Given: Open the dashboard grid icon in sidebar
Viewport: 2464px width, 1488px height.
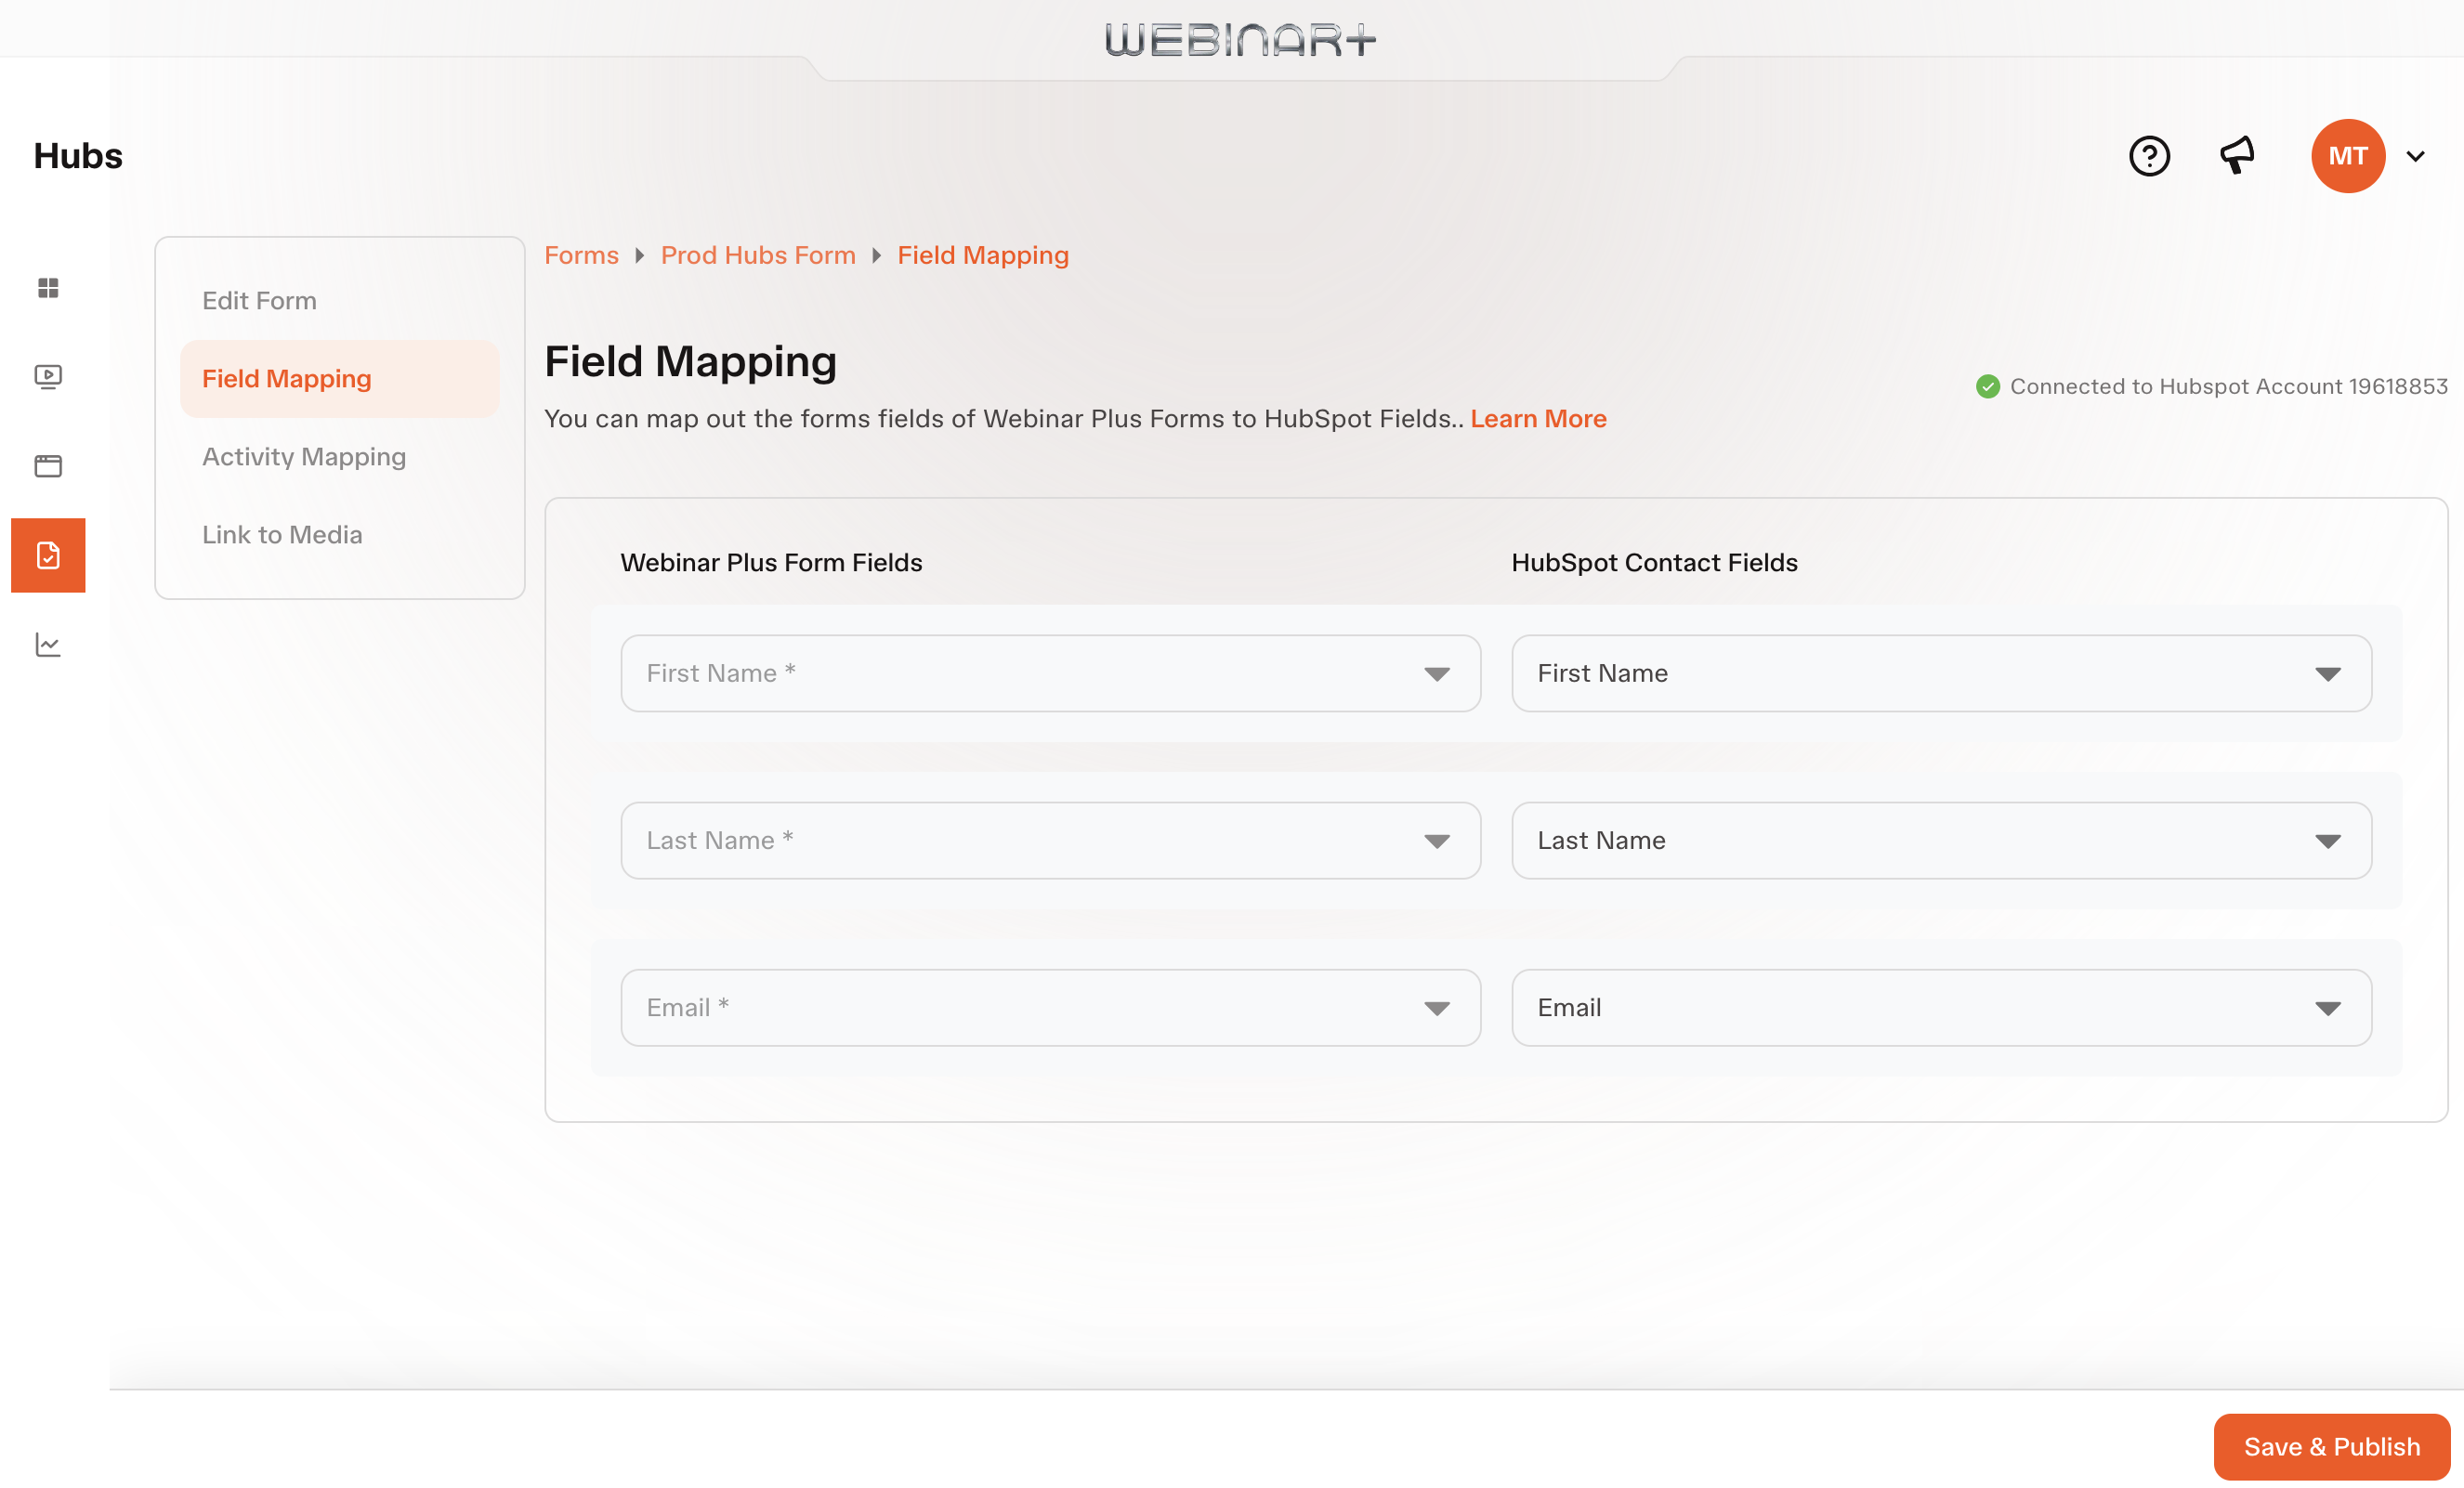Looking at the screenshot, I should 48,288.
